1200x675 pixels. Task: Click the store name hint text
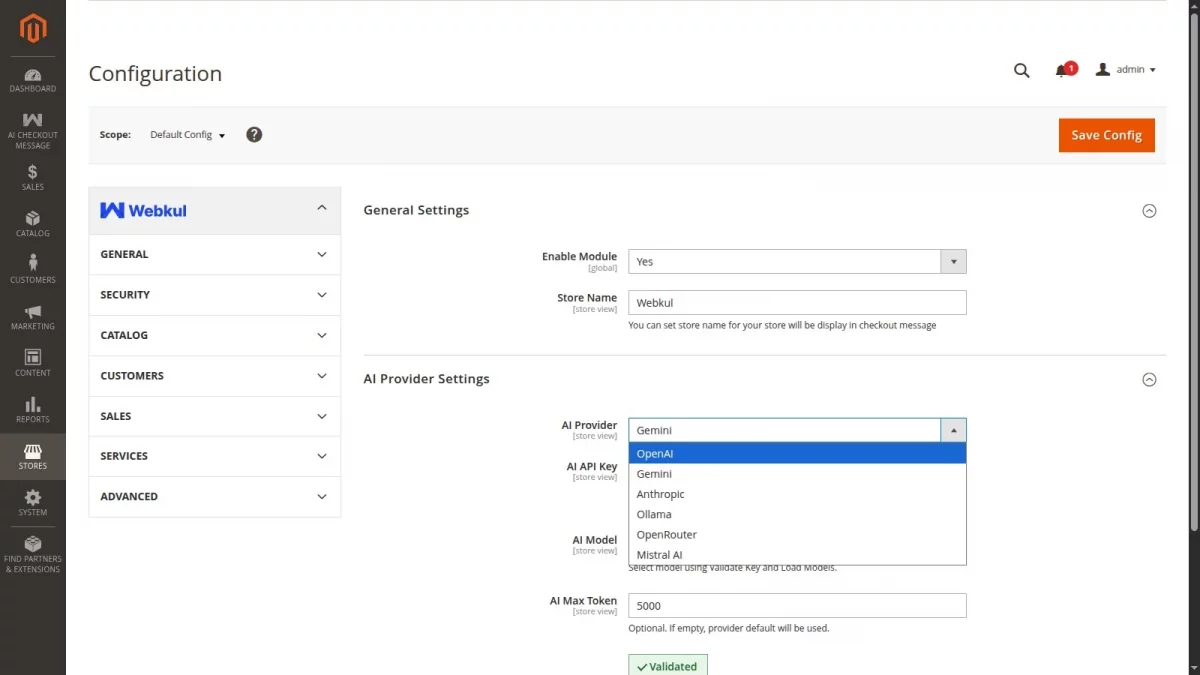pos(782,325)
